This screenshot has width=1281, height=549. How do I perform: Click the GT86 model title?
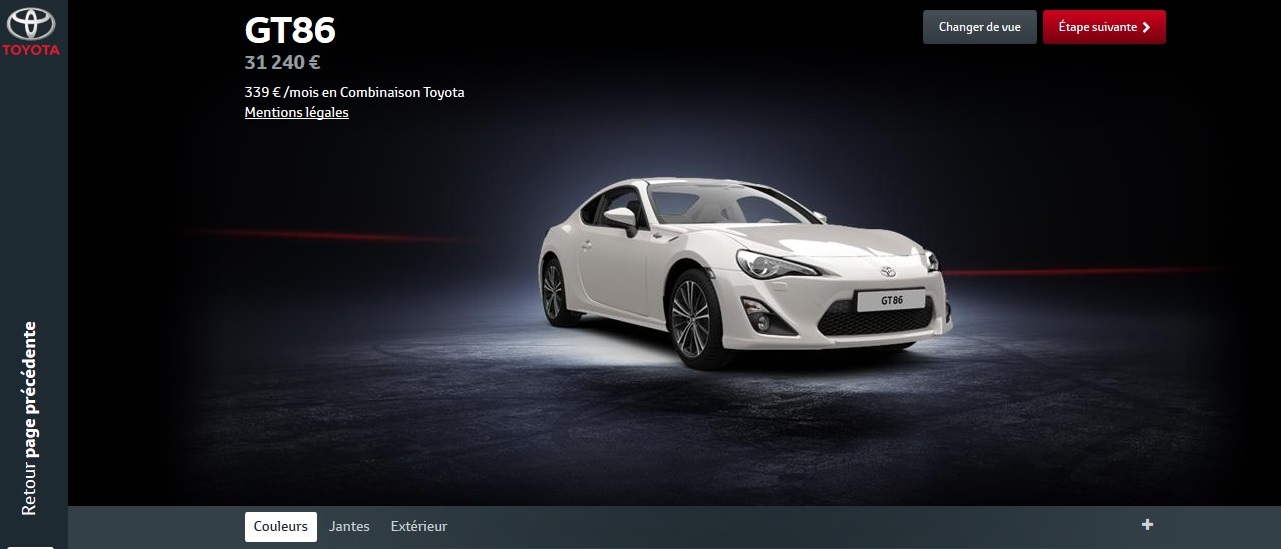click(x=290, y=30)
